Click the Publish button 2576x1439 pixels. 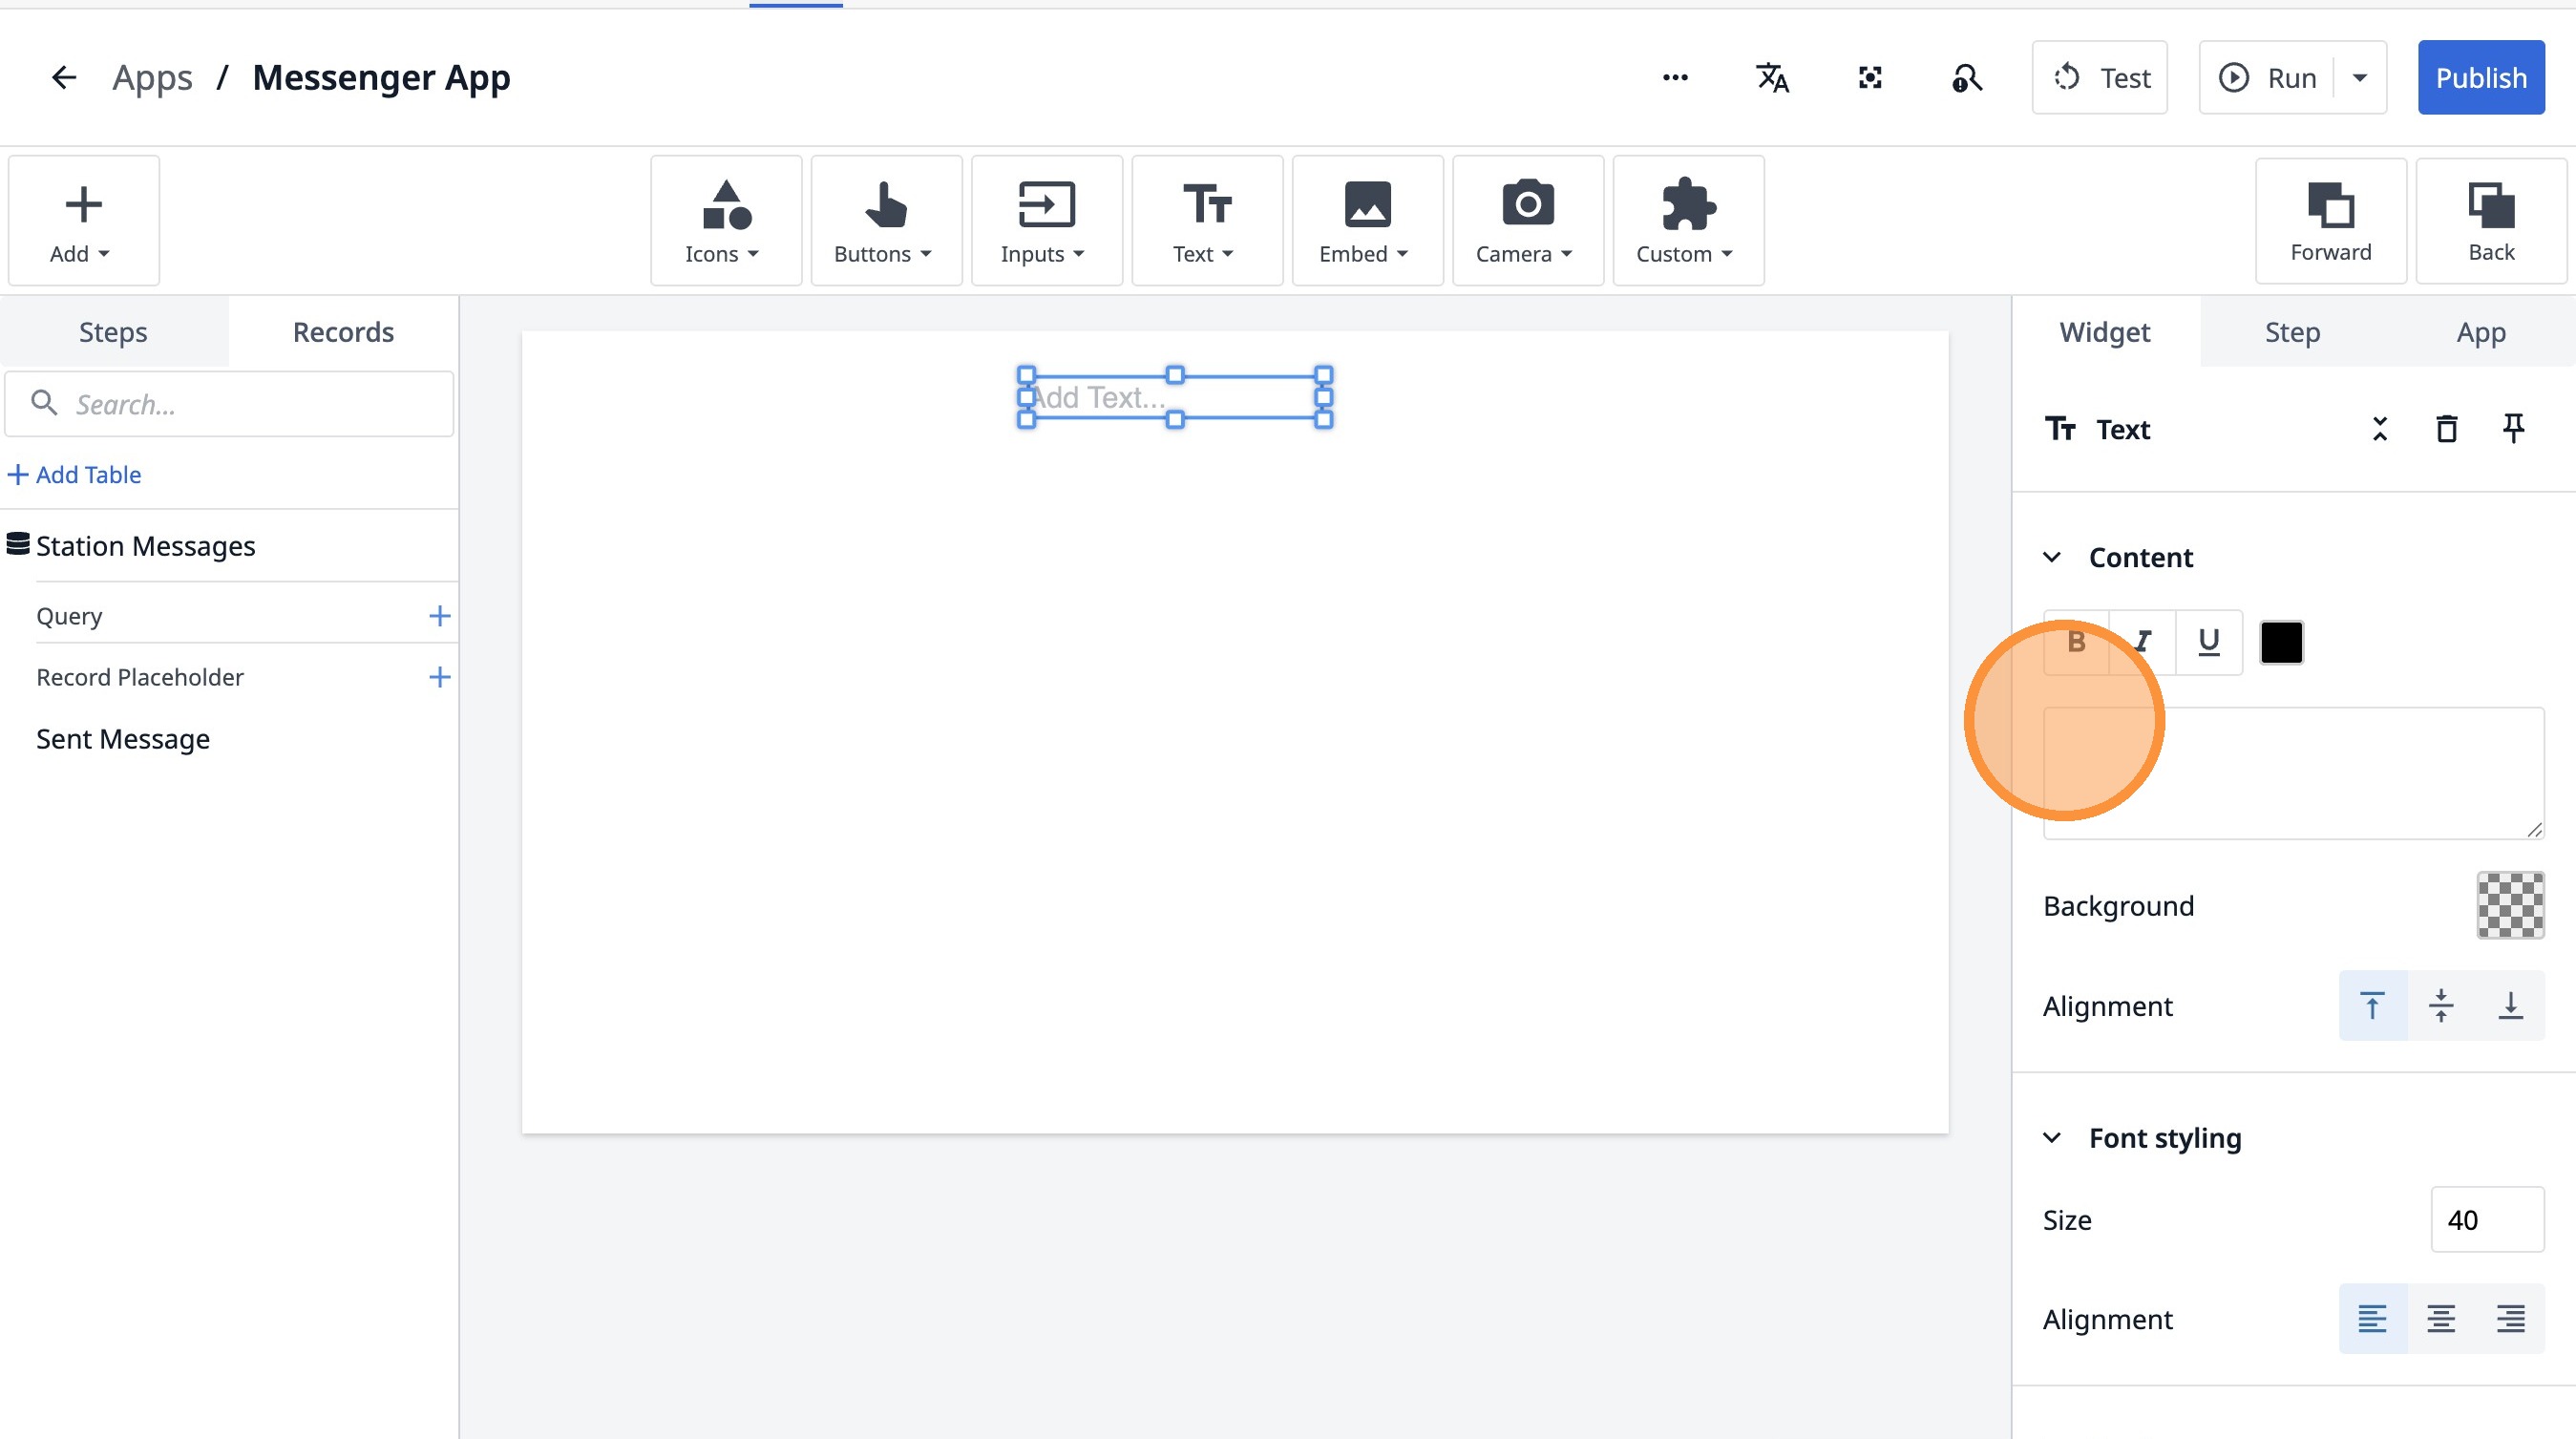2480,78
